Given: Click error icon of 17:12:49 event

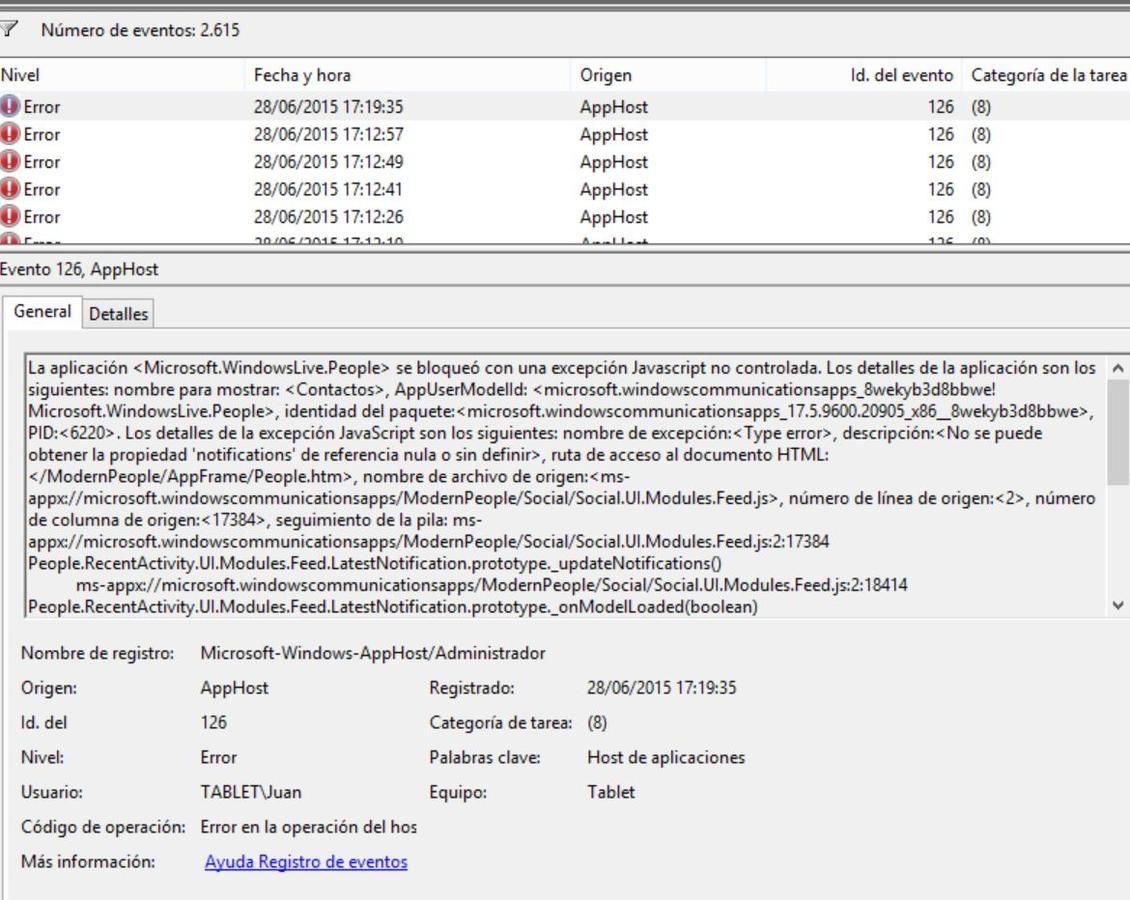Looking at the screenshot, I should pos(9,161).
